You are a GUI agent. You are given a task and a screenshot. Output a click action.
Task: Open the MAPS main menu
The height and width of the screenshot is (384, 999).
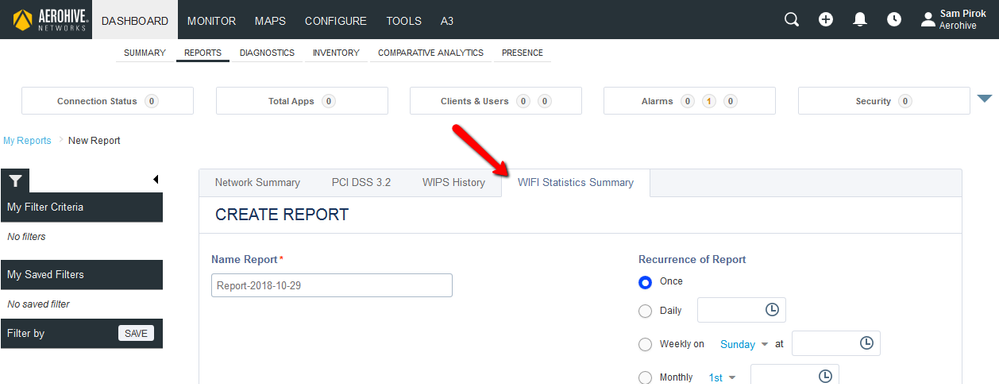pyautogui.click(x=270, y=21)
